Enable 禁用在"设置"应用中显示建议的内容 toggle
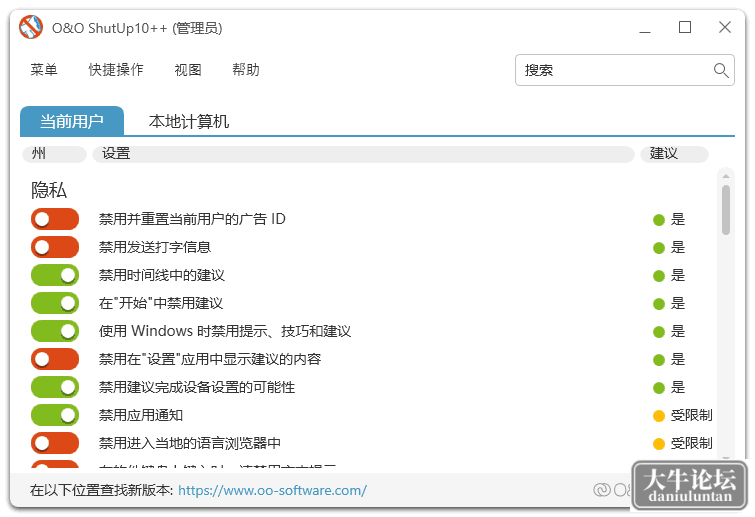 point(55,359)
